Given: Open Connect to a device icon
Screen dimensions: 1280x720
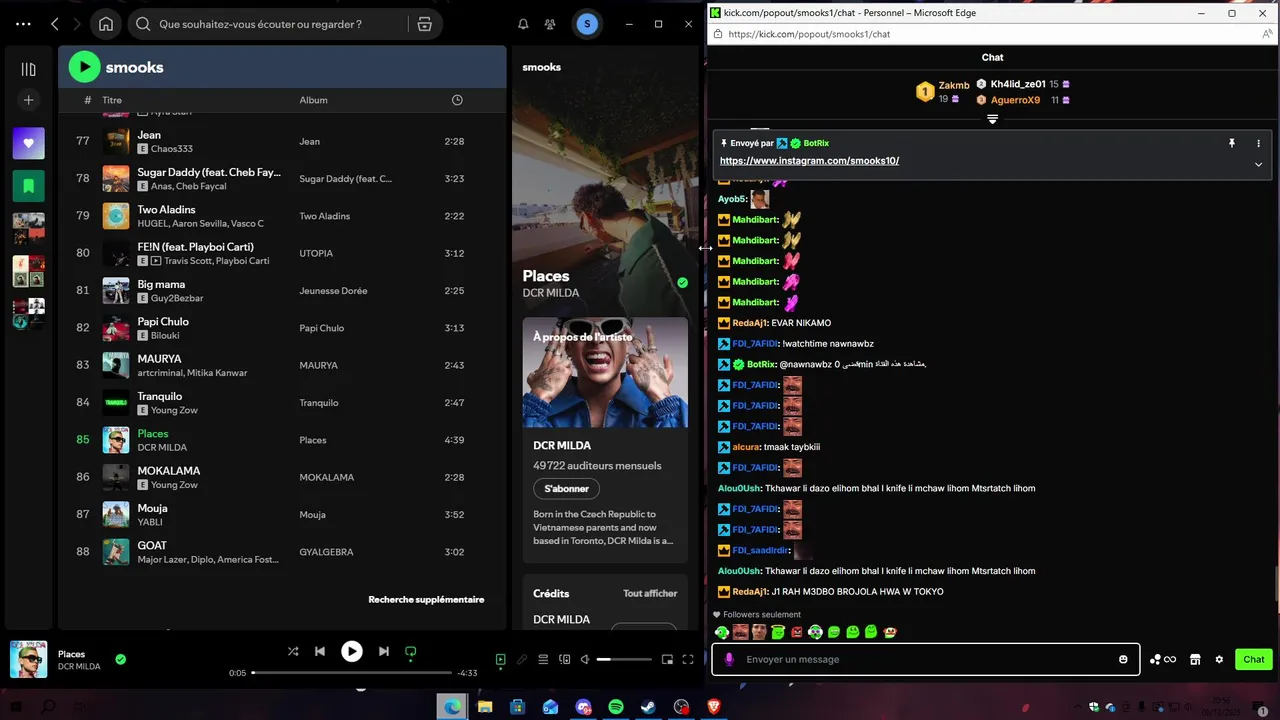Looking at the screenshot, I should [564, 659].
